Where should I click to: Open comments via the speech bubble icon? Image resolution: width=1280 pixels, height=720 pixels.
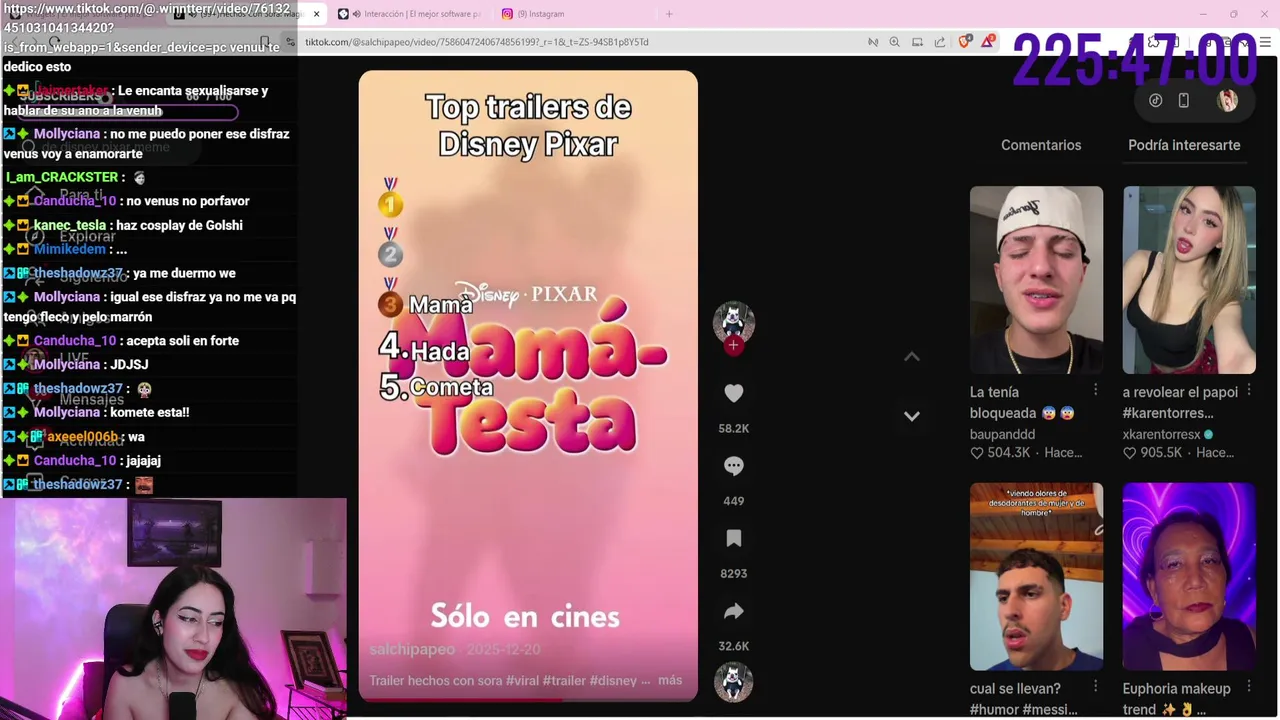click(x=733, y=466)
